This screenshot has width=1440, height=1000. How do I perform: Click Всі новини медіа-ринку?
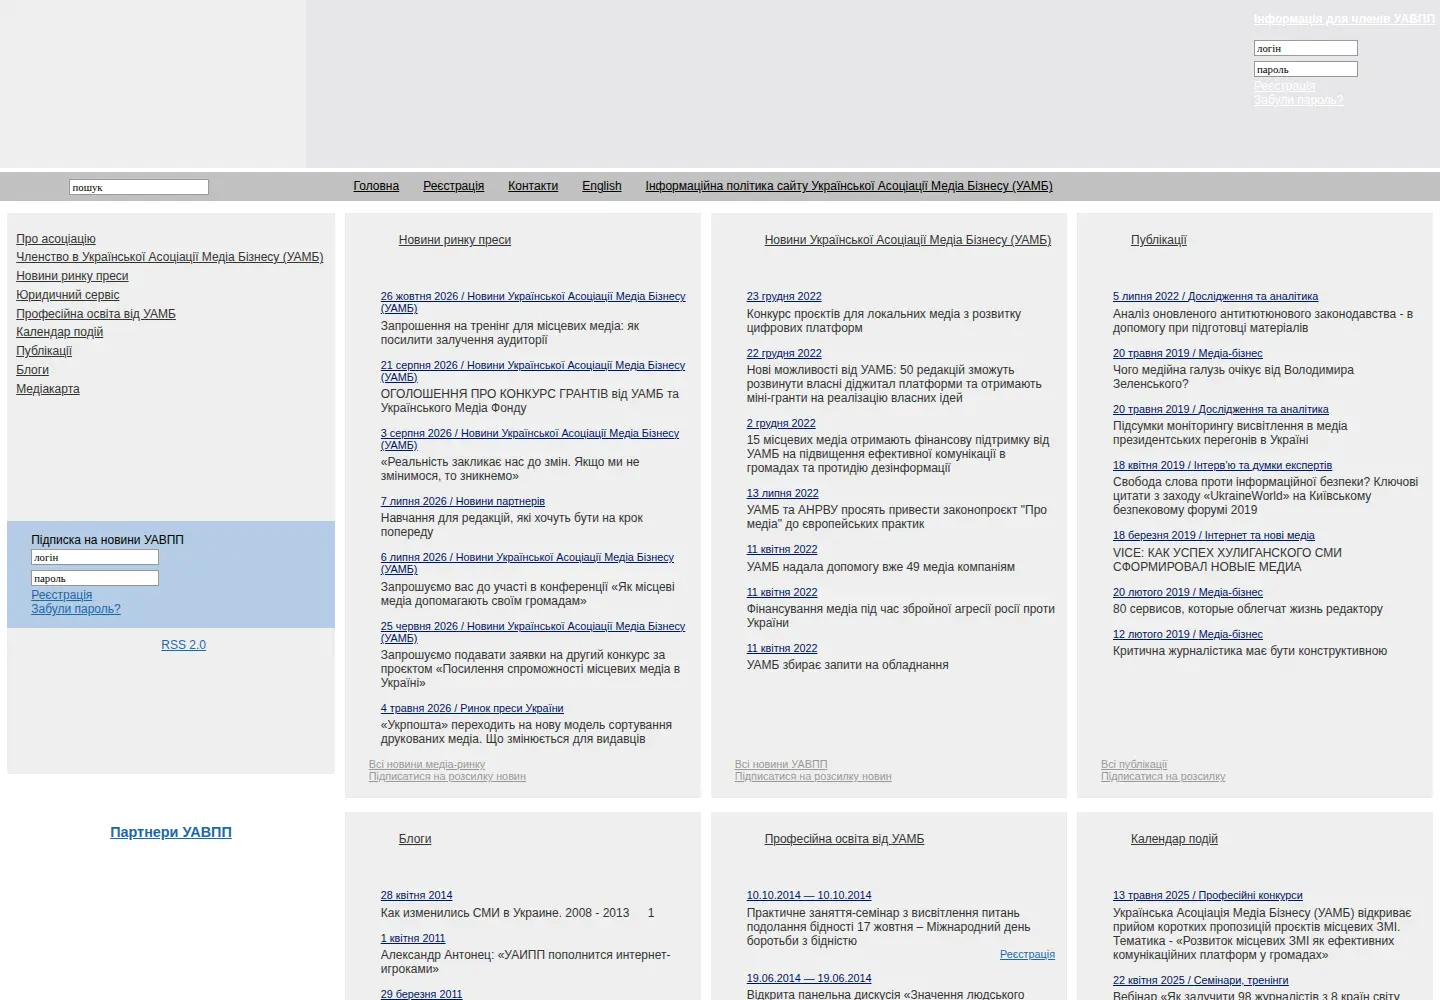point(427,764)
